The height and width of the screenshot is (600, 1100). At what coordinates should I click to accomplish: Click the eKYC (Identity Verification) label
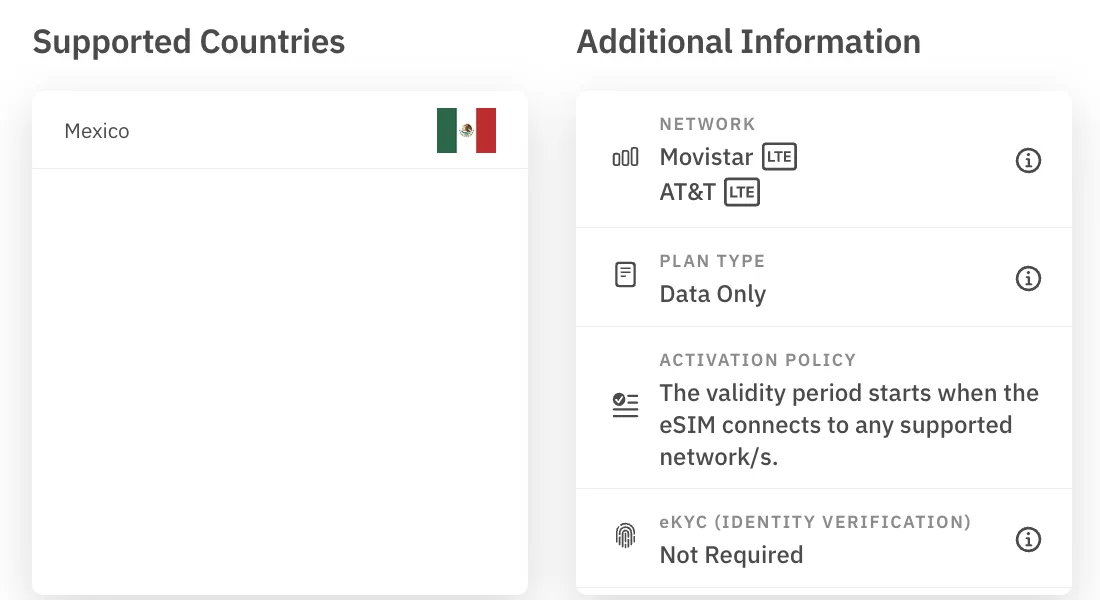[x=815, y=522]
